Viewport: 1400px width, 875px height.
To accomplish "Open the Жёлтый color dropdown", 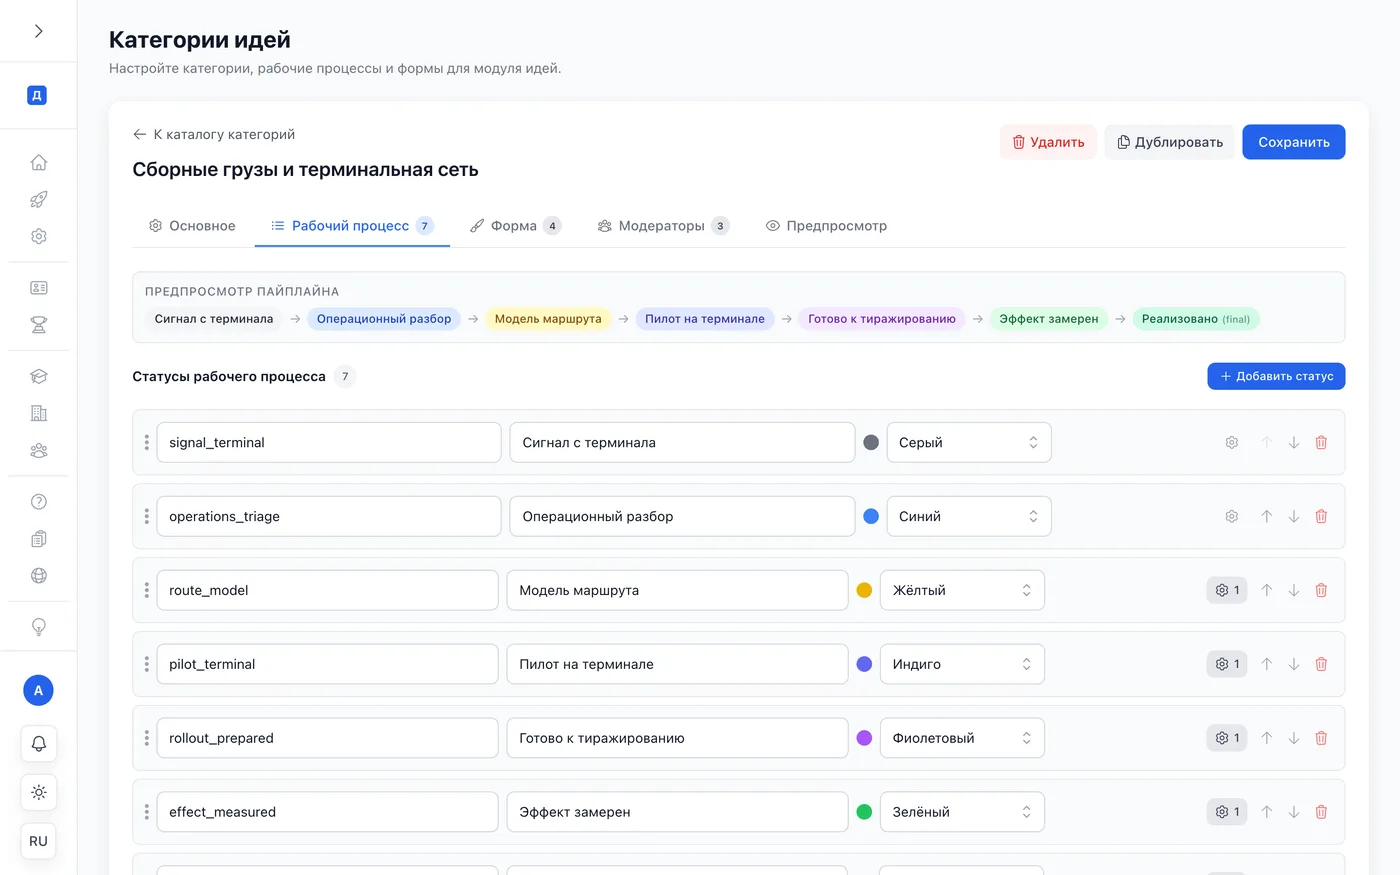I will (962, 590).
